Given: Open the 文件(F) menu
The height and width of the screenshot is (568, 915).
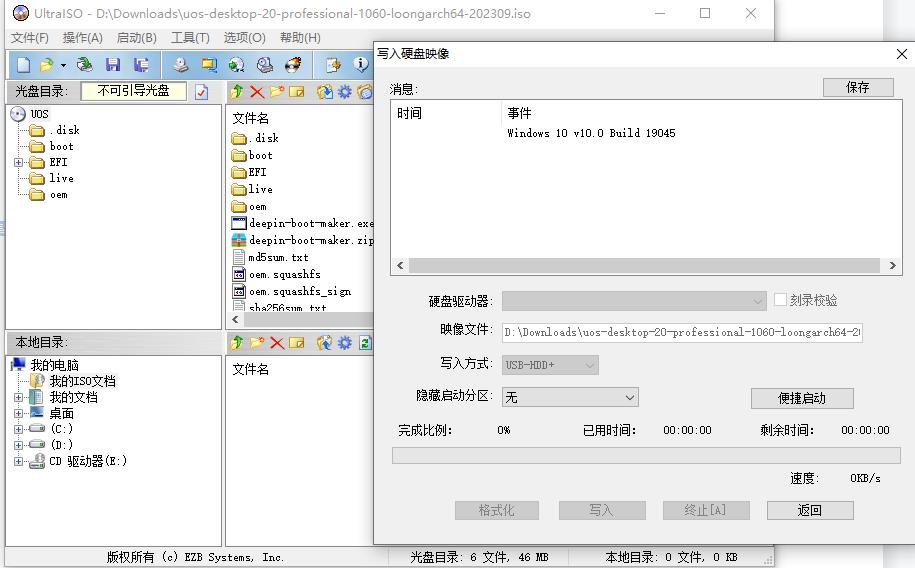Looking at the screenshot, I should tap(30, 38).
